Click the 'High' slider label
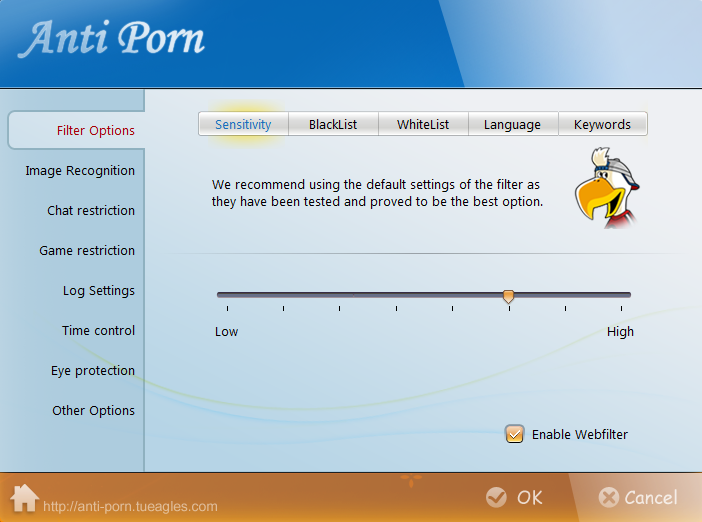The height and width of the screenshot is (522, 702). [x=620, y=332]
